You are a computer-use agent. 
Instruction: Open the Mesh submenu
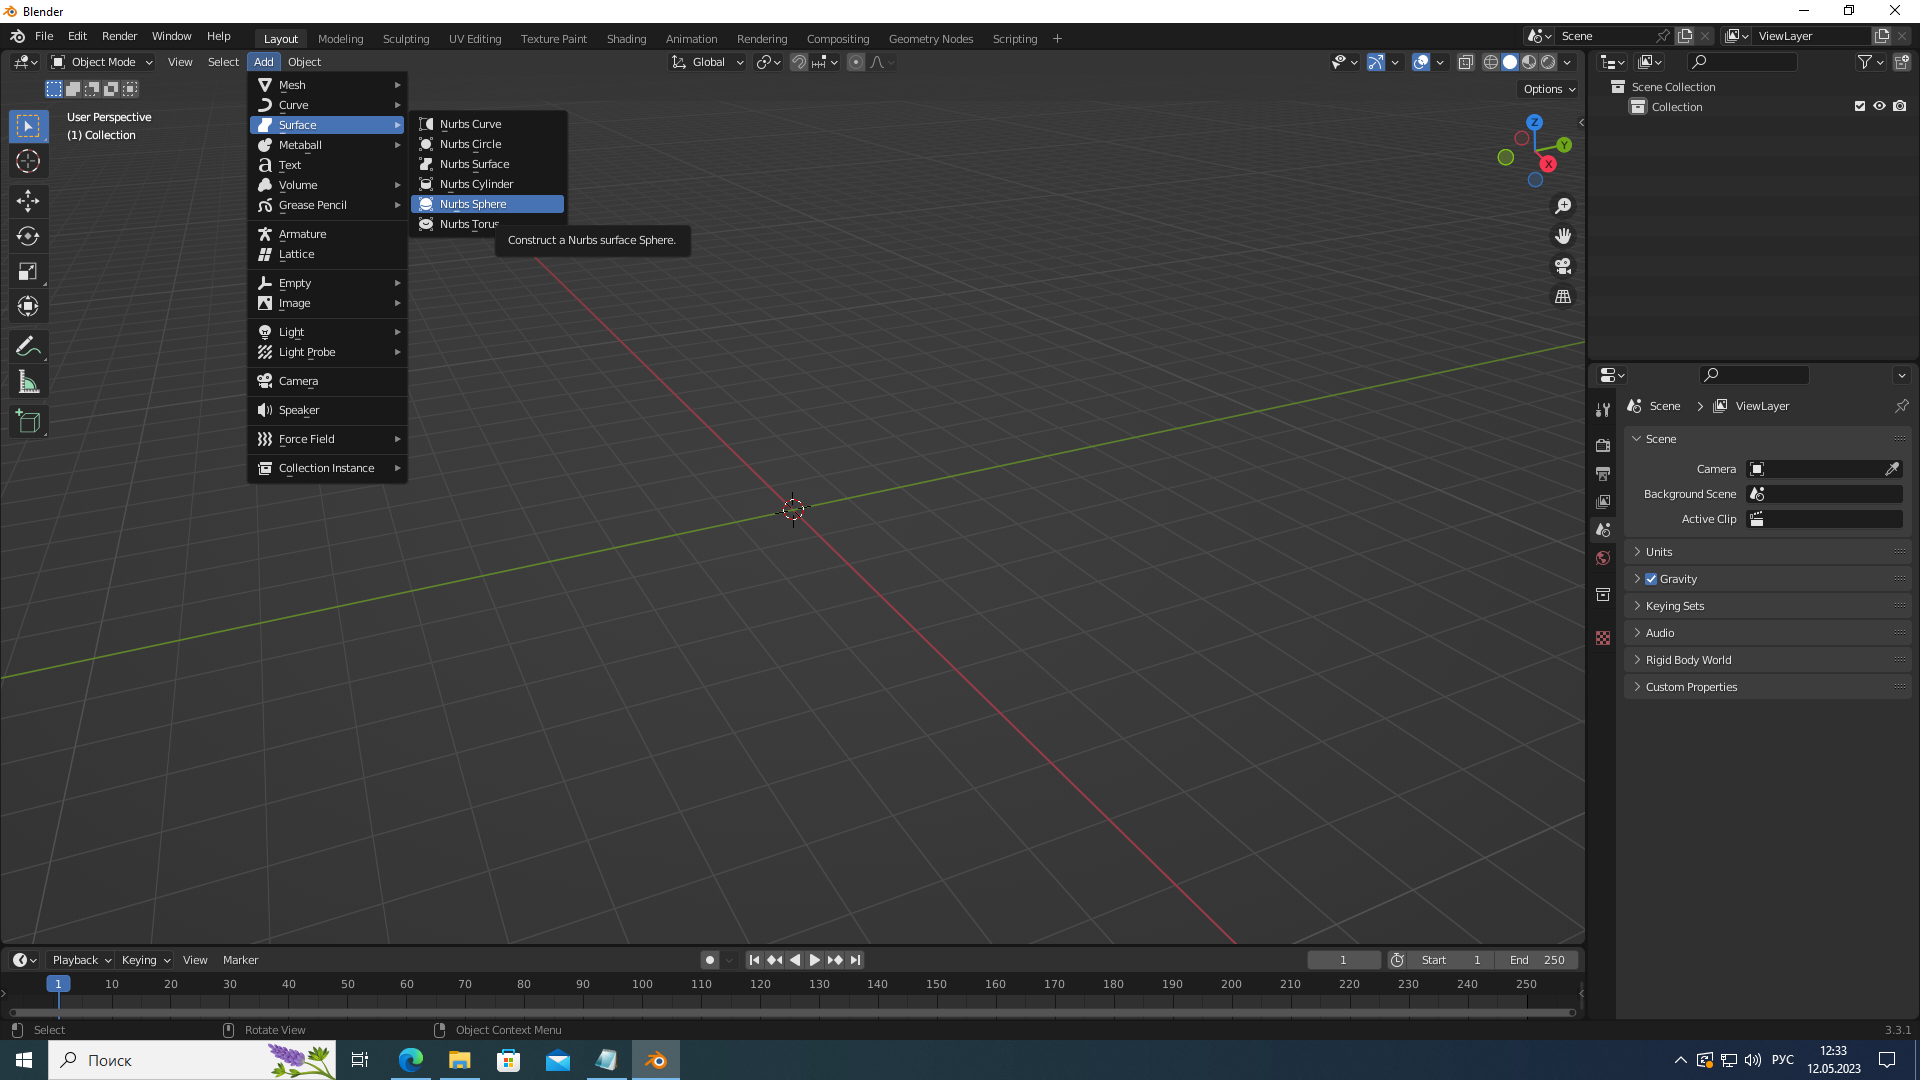327,85
